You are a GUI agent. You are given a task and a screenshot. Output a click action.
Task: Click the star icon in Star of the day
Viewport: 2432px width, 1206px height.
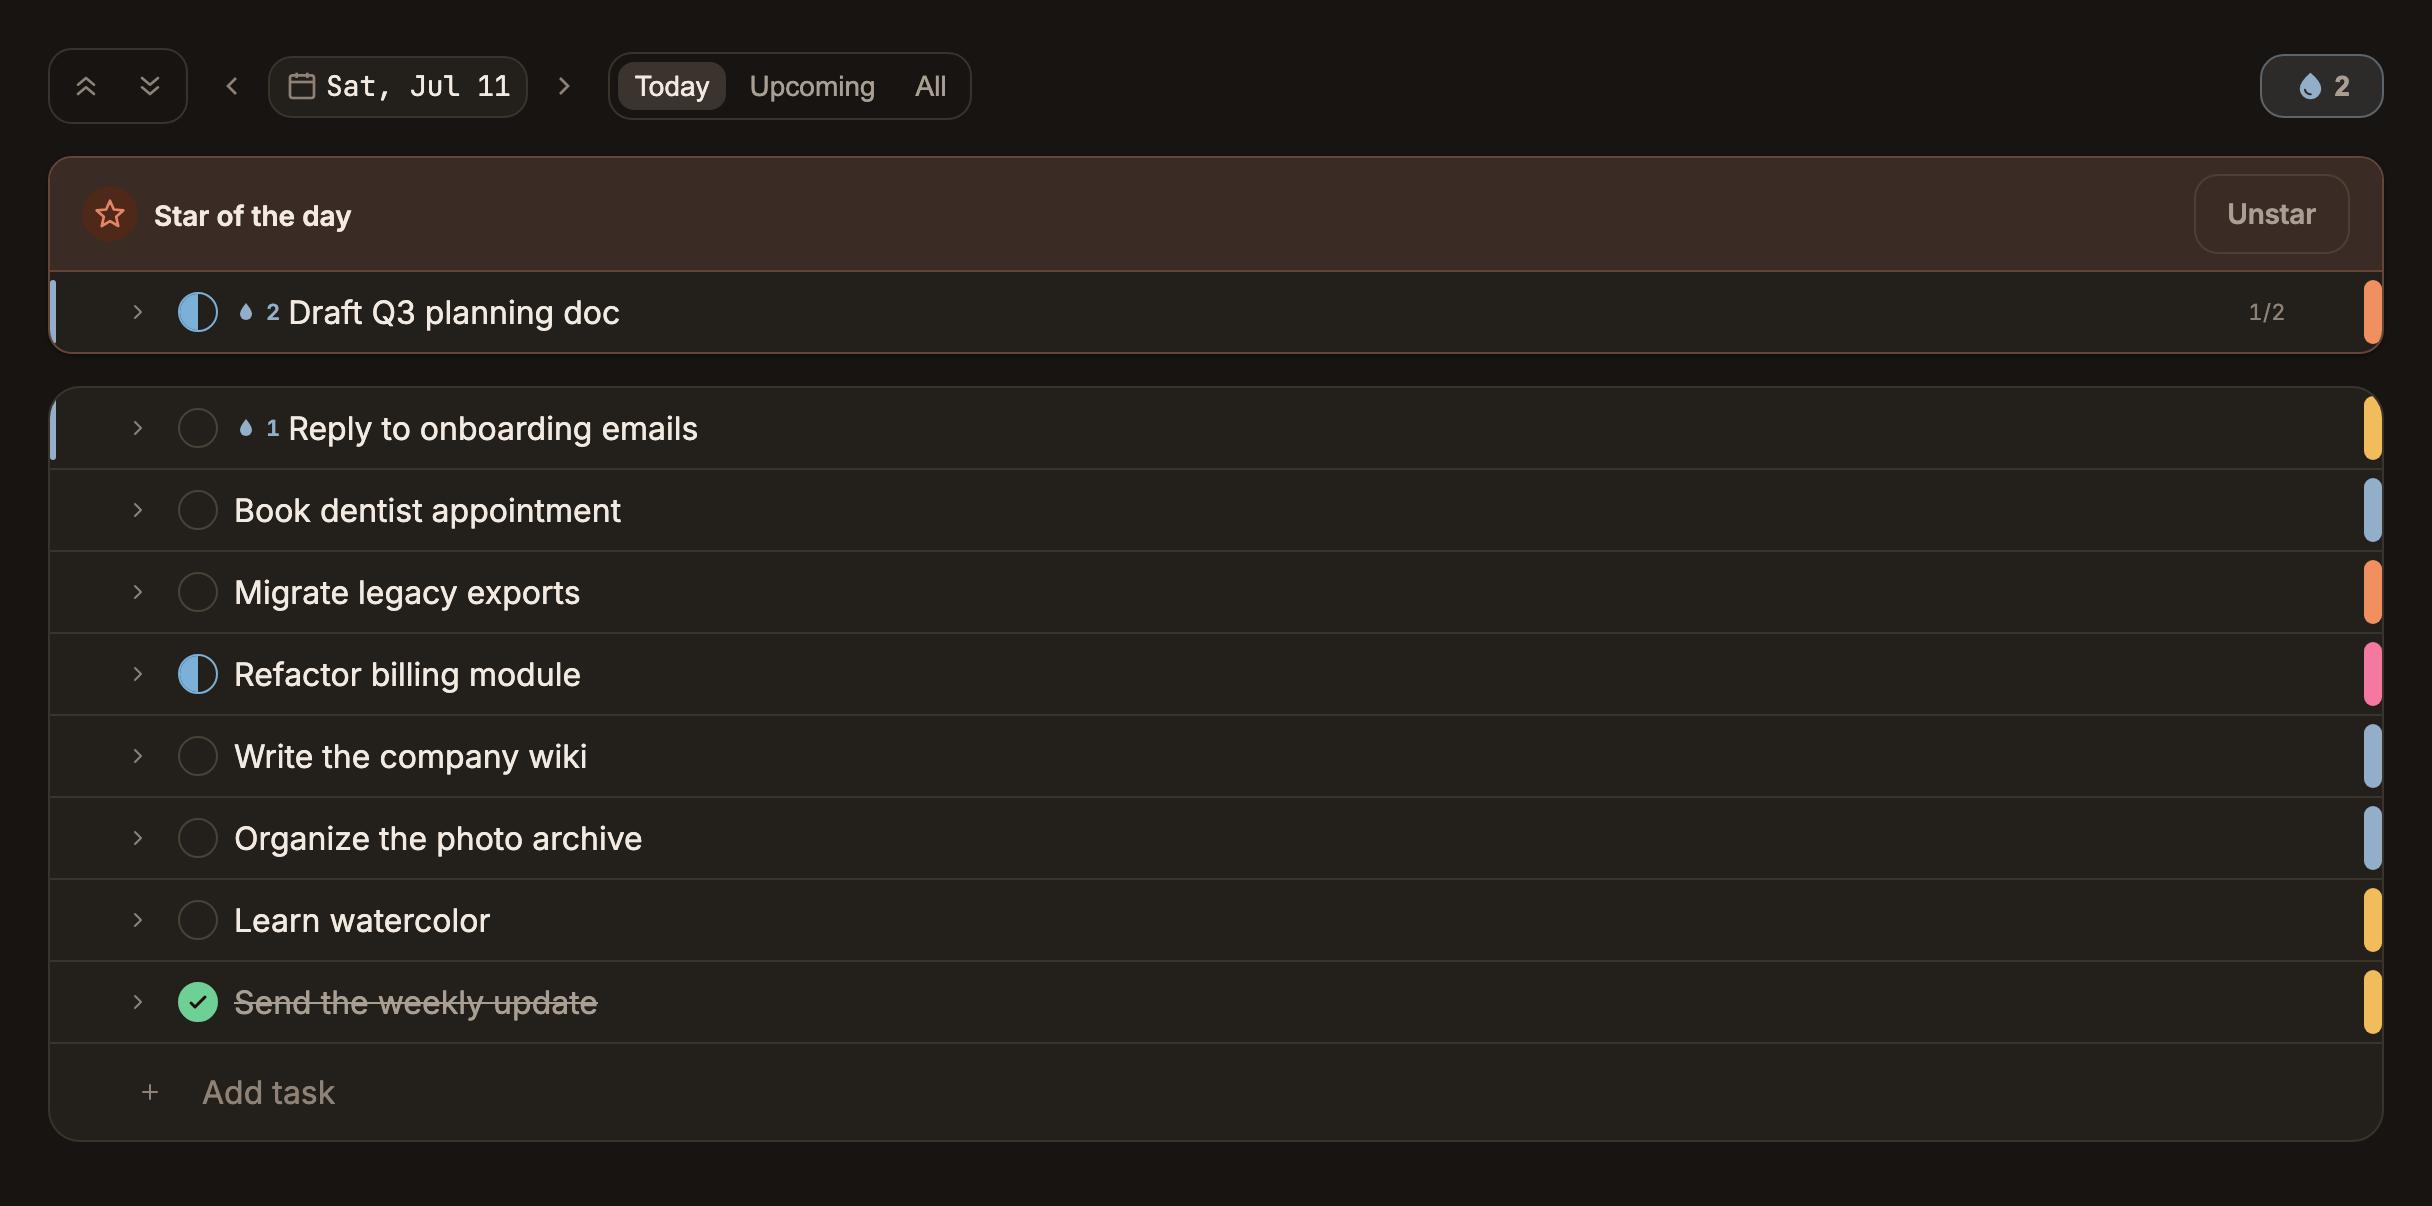[110, 214]
